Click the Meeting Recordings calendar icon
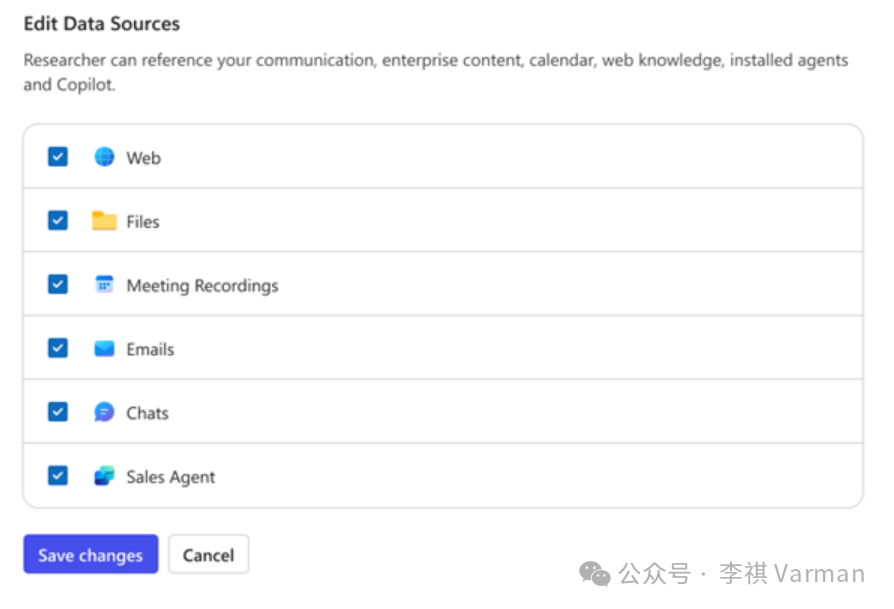The width and height of the screenshot is (894, 609). click(104, 284)
